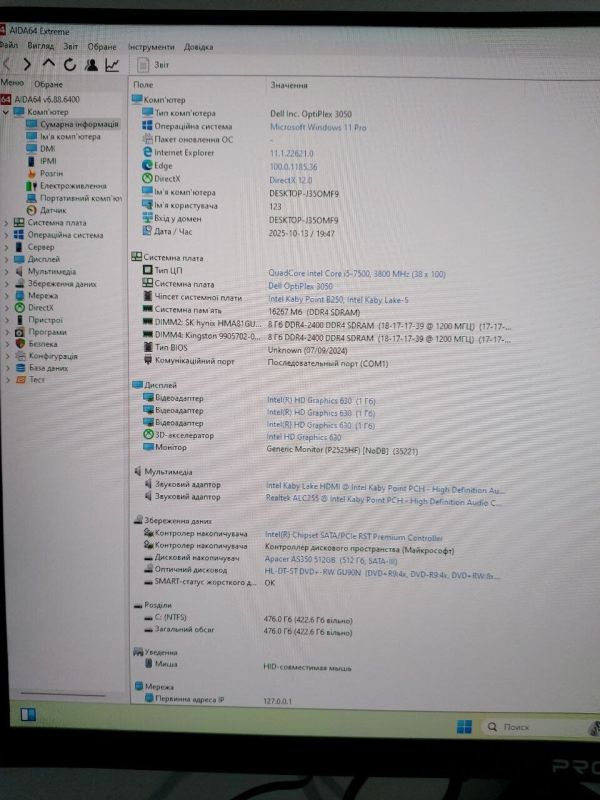Open the graph chart toolbar icon
The width and height of the screenshot is (600, 800).
click(x=112, y=65)
